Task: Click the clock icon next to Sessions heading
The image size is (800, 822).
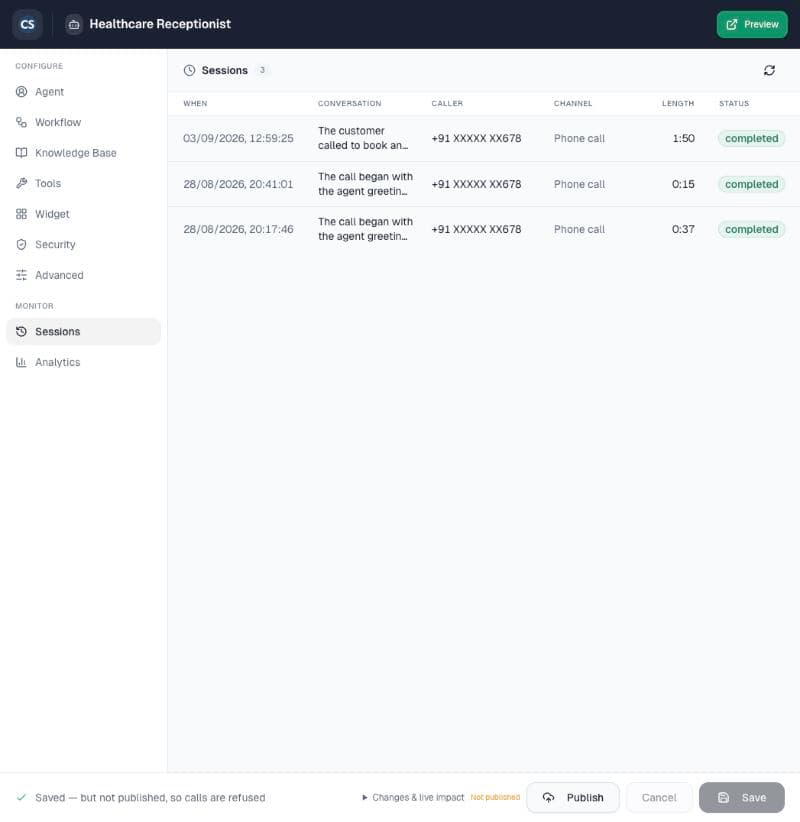Action: (x=189, y=70)
